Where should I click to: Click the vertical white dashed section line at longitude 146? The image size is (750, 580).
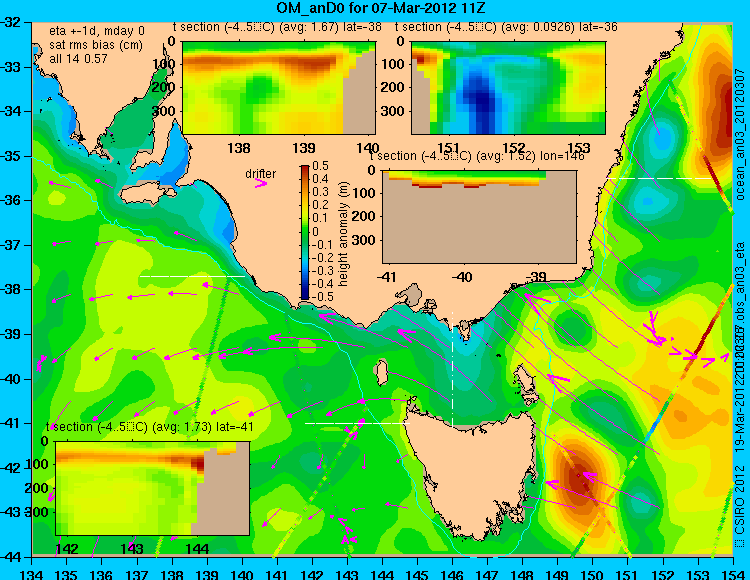click(x=452, y=368)
